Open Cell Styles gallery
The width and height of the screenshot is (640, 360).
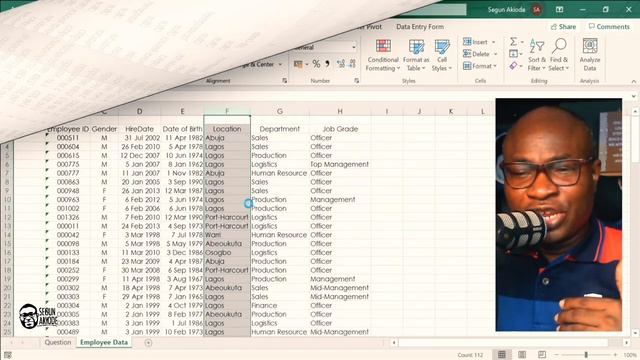pos(442,56)
